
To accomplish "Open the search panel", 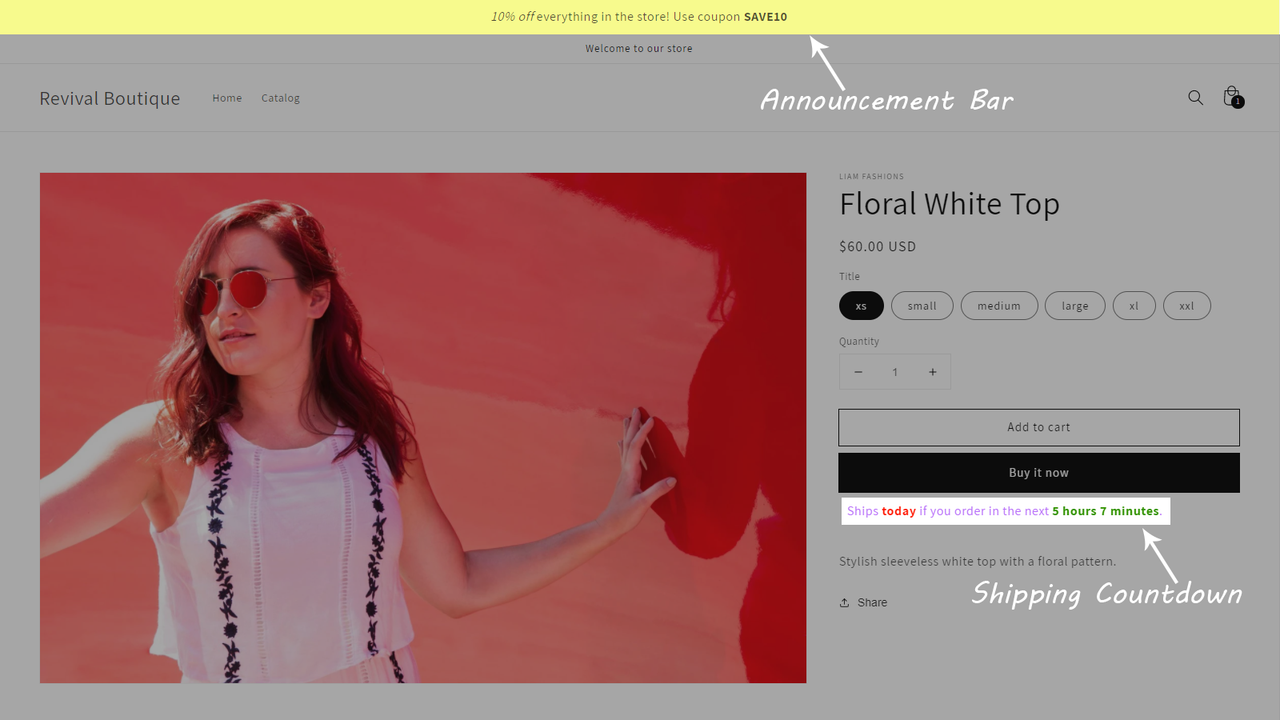I will (1196, 97).
